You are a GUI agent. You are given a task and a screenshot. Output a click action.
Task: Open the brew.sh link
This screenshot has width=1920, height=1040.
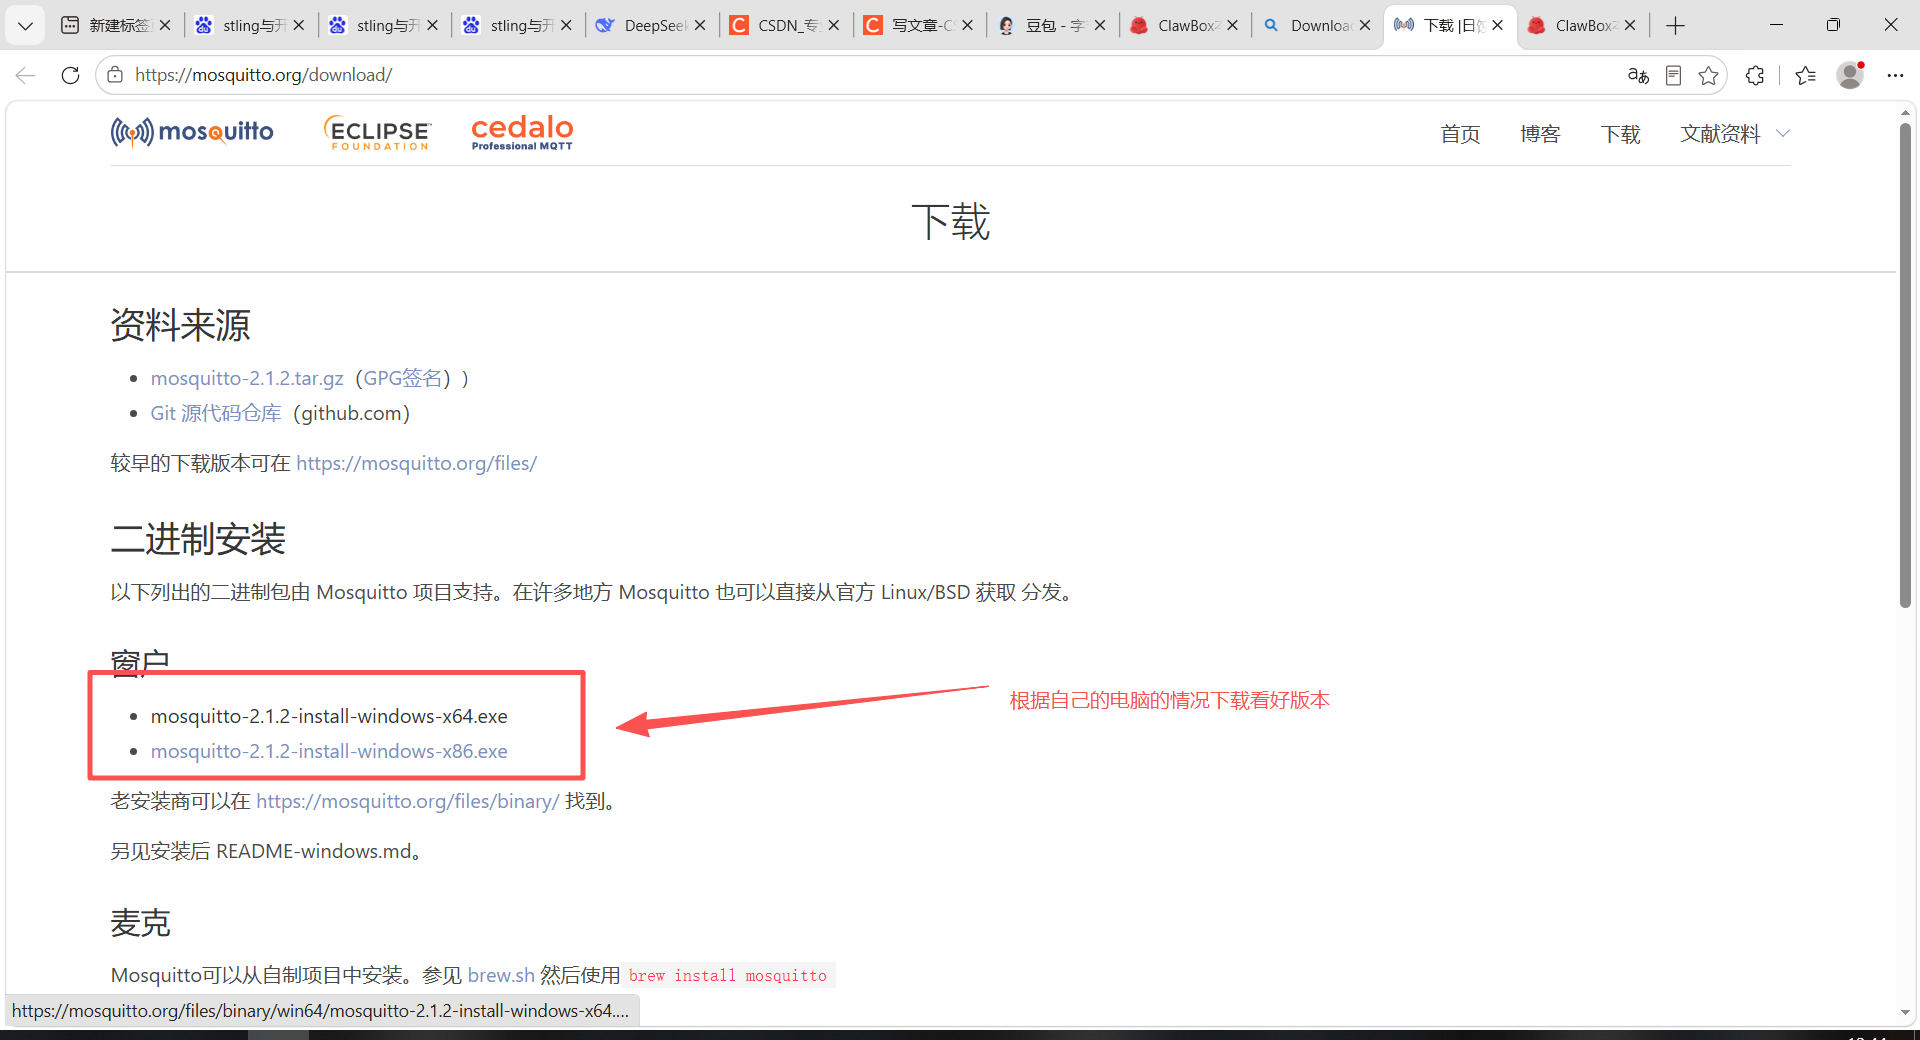[x=501, y=975]
